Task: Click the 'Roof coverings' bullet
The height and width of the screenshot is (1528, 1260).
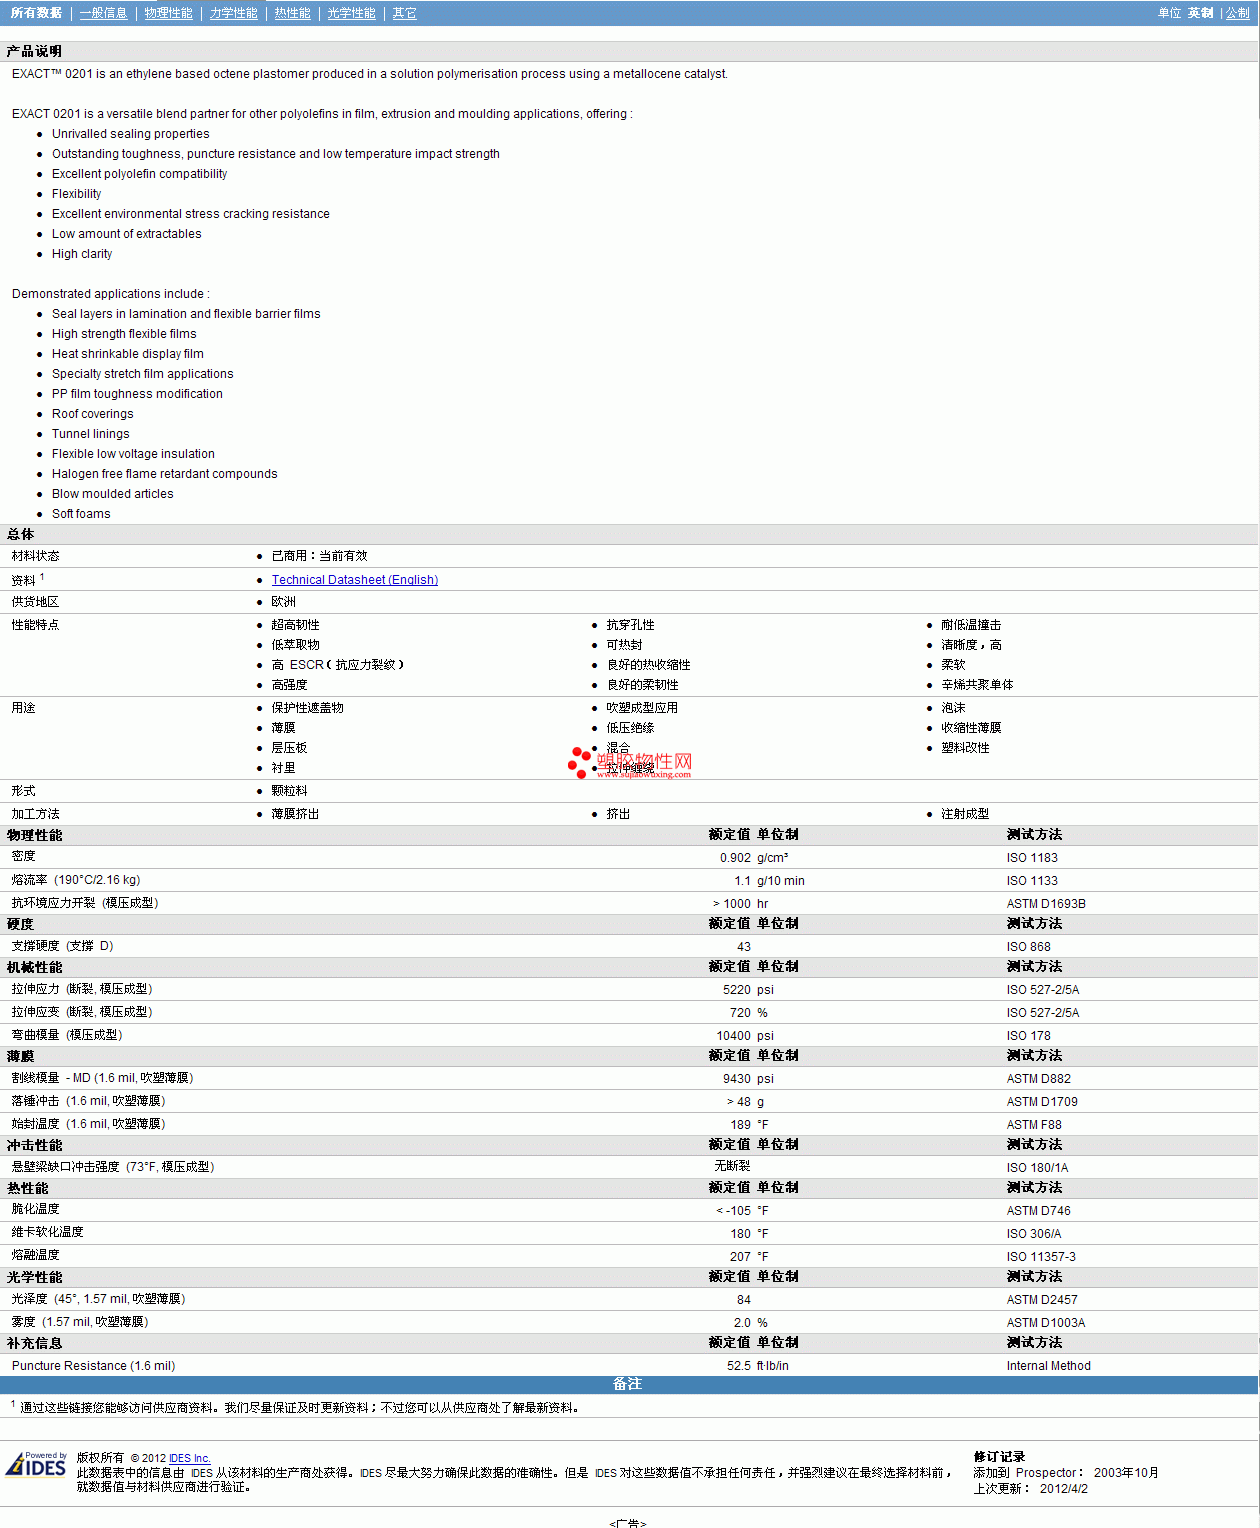Action: click(x=93, y=414)
